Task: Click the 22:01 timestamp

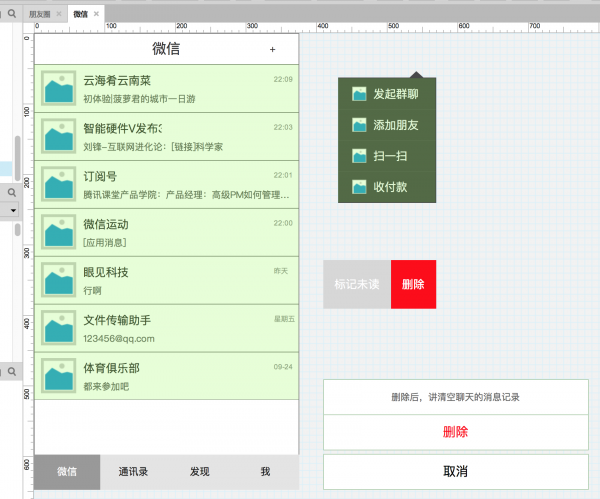Action: coord(283,175)
